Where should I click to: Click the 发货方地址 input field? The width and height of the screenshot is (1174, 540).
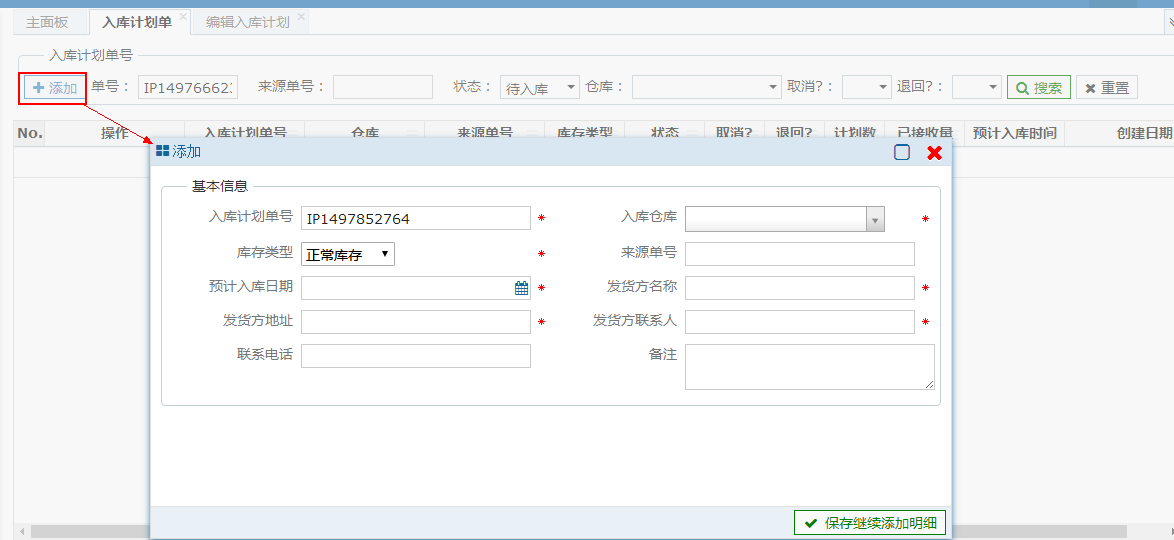click(x=416, y=322)
